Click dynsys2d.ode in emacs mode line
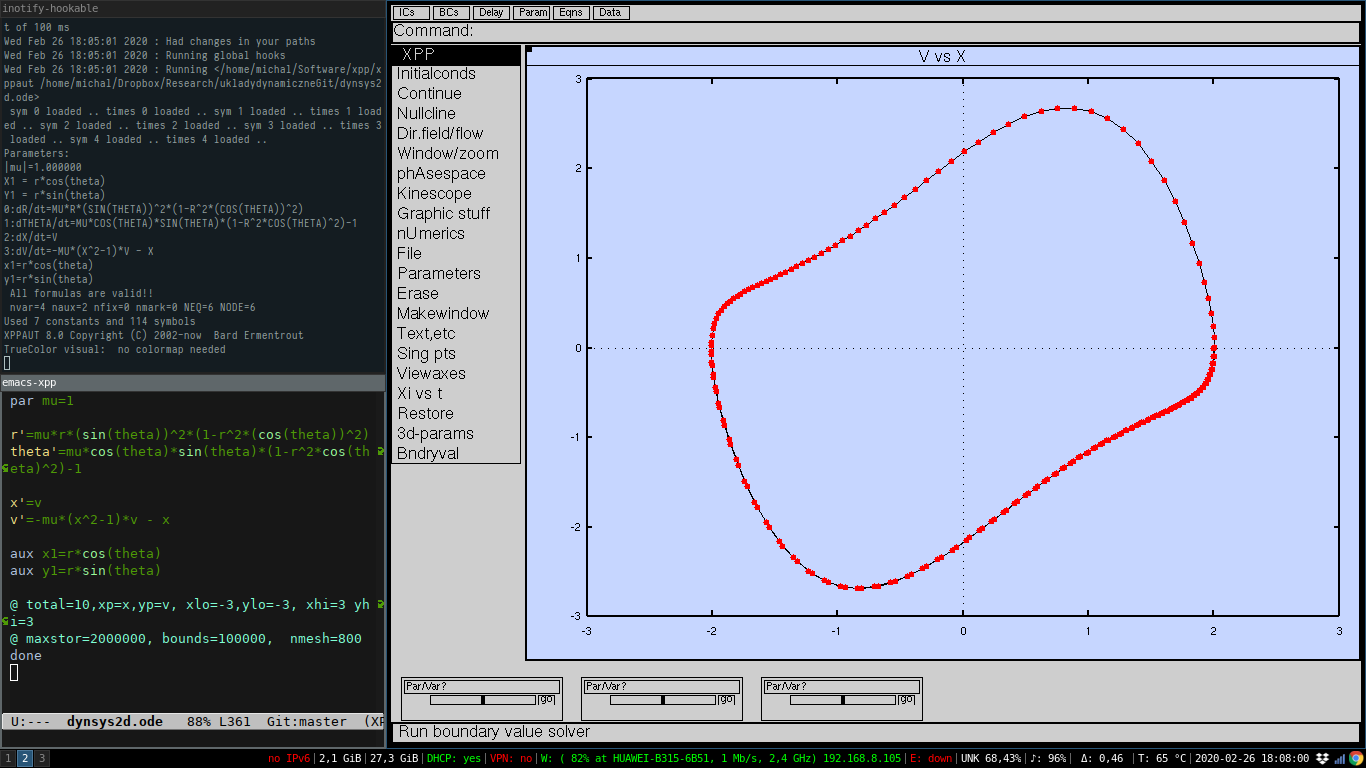 [x=115, y=721]
